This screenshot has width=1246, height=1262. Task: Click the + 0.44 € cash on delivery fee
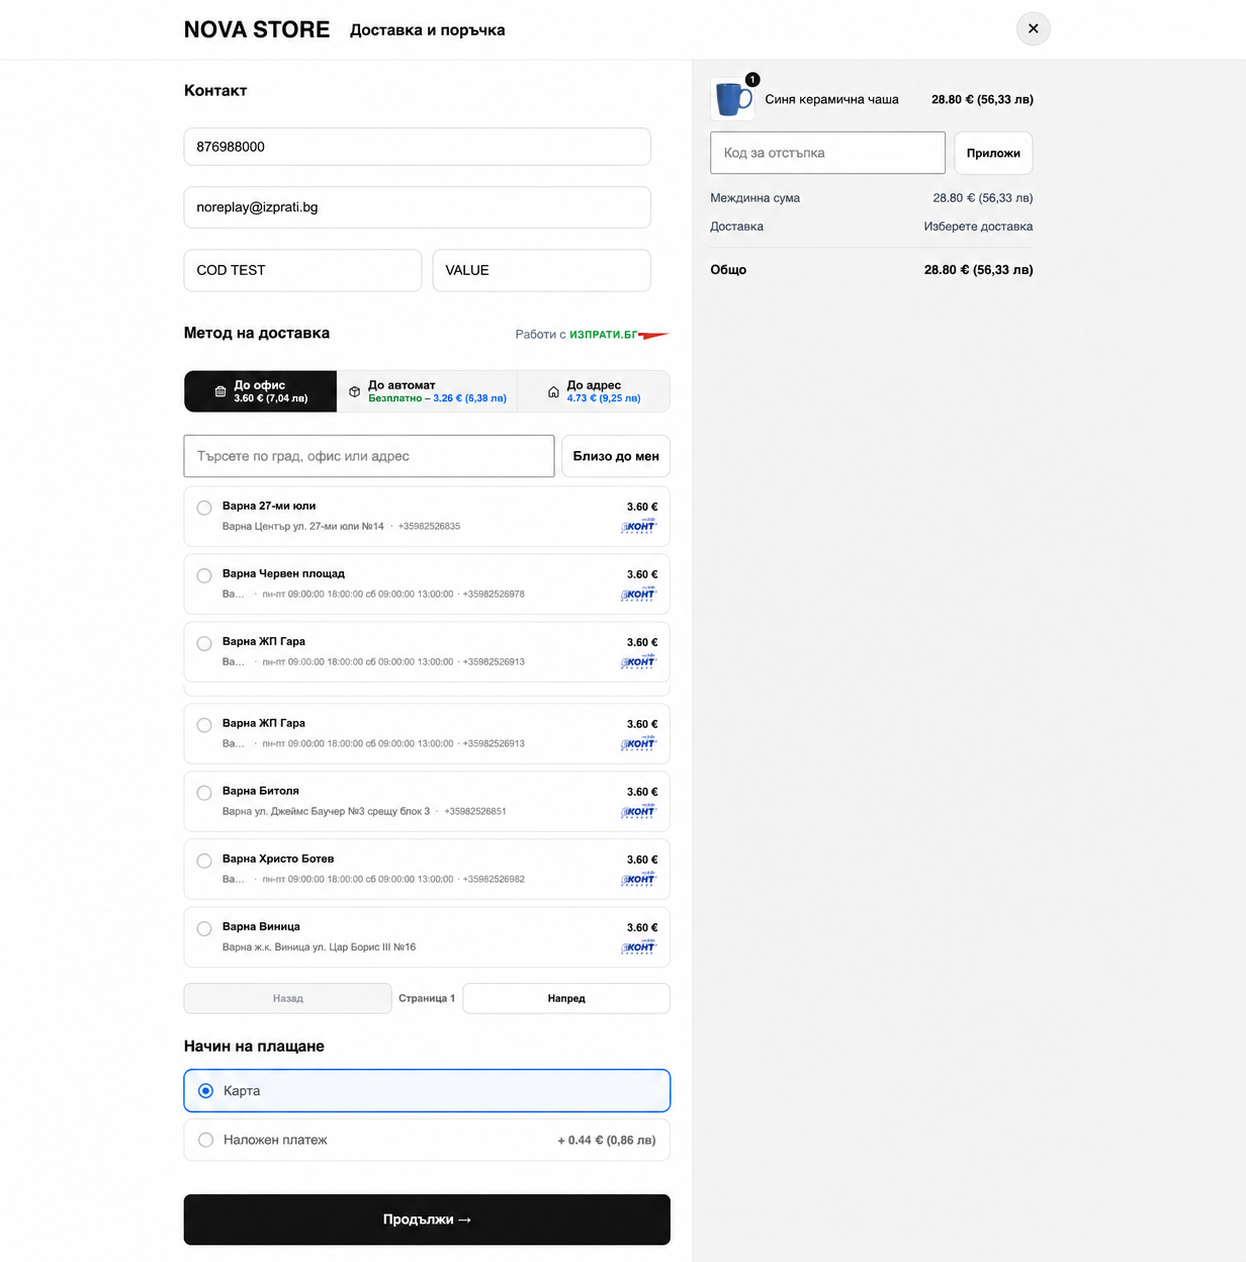pyautogui.click(x=607, y=1140)
